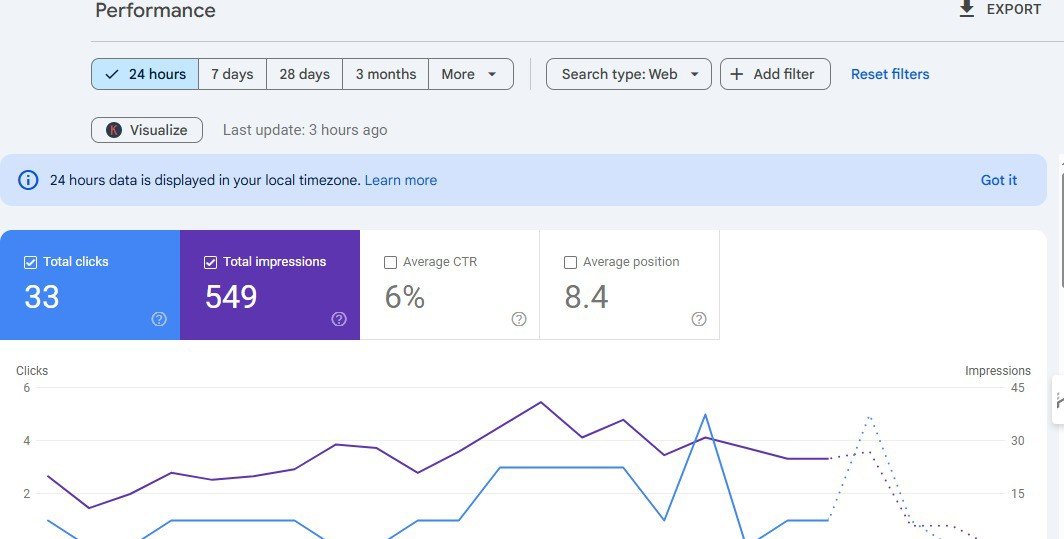Click the help icon on Total impressions card
The image size is (1064, 539).
coord(339,319)
